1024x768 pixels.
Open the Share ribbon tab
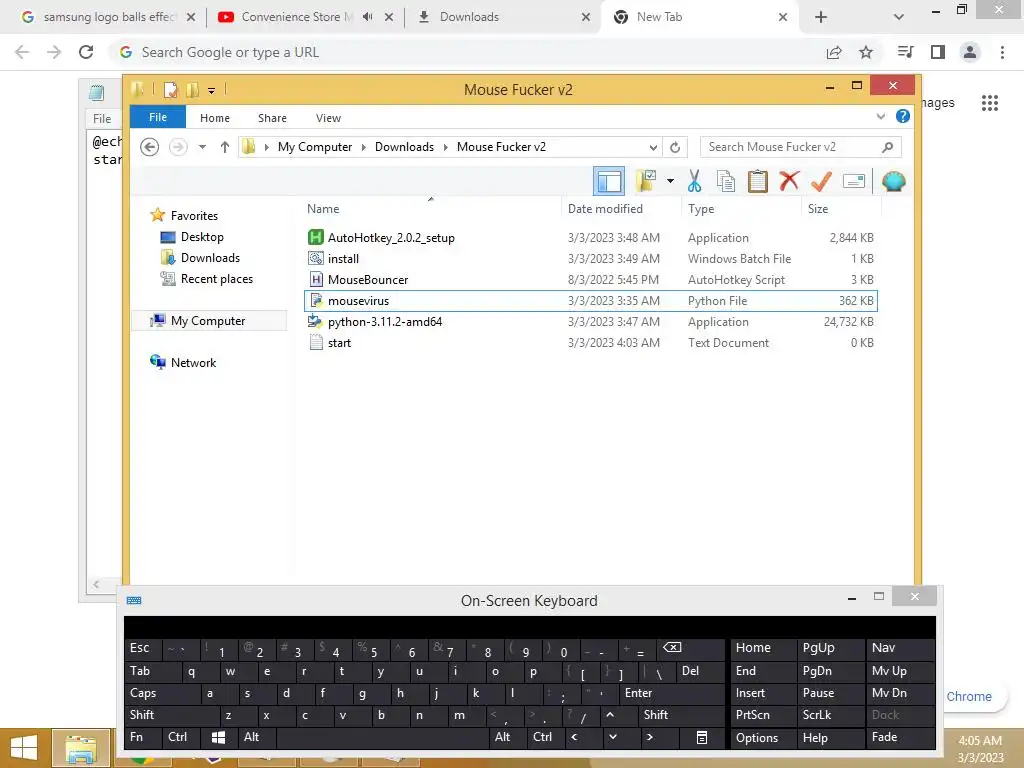(x=272, y=118)
